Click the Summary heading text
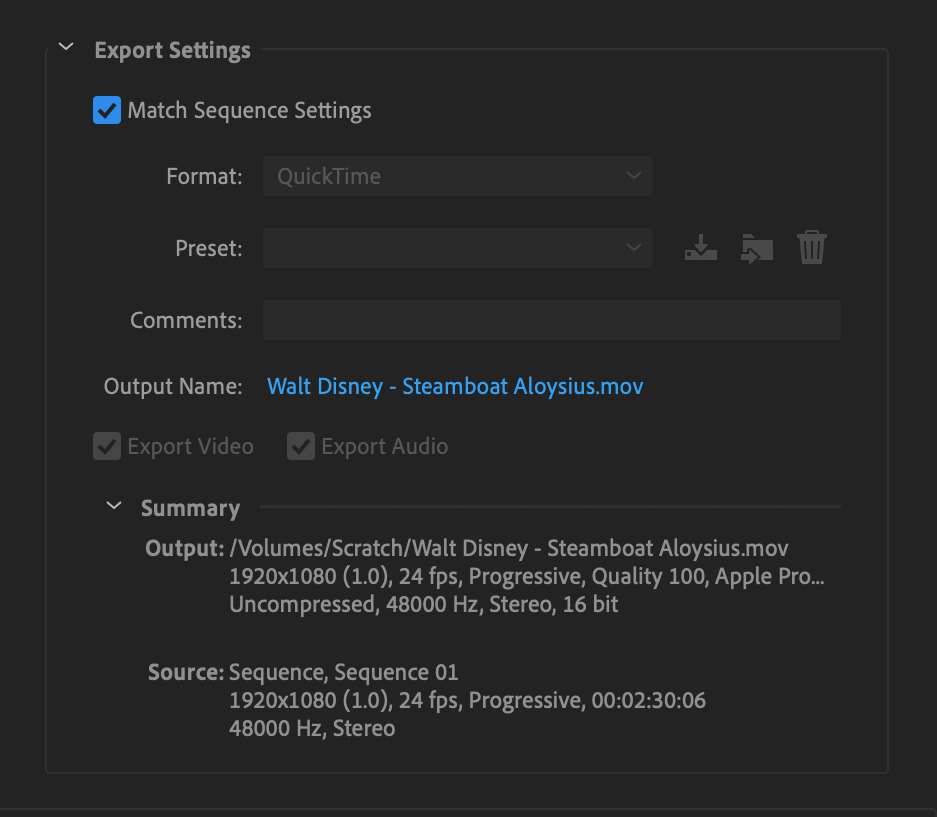This screenshot has height=817, width=937. tap(190, 508)
